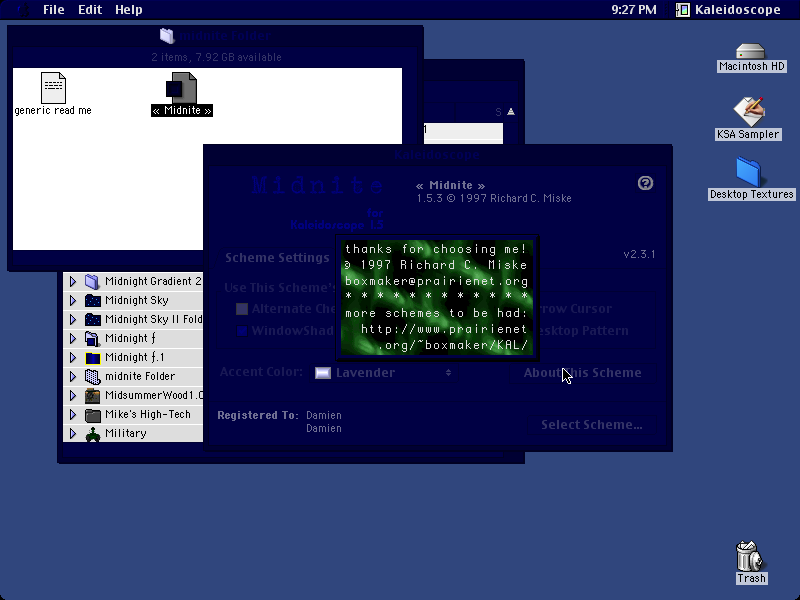Open the Kaleidoscope application menu
The width and height of the screenshot is (800, 600).
(x=729, y=10)
